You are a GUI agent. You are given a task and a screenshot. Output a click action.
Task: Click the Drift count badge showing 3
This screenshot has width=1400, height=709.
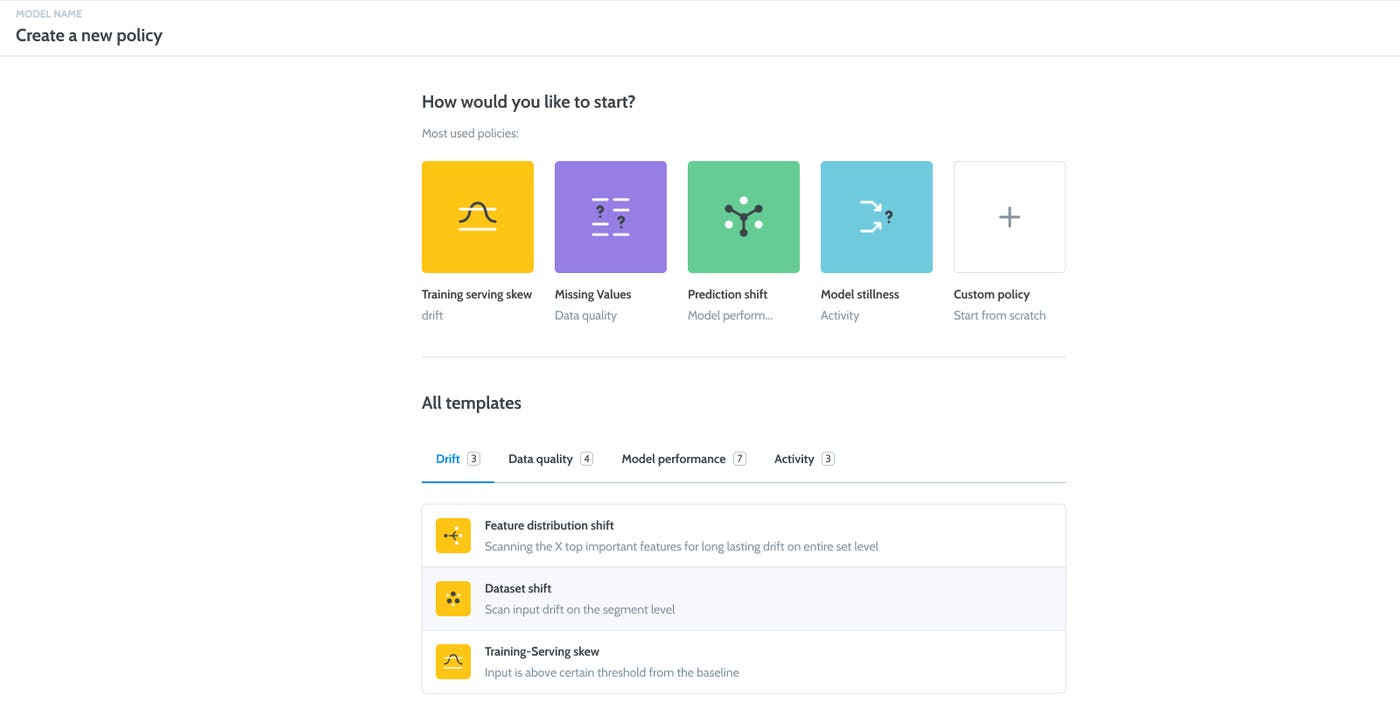472,458
